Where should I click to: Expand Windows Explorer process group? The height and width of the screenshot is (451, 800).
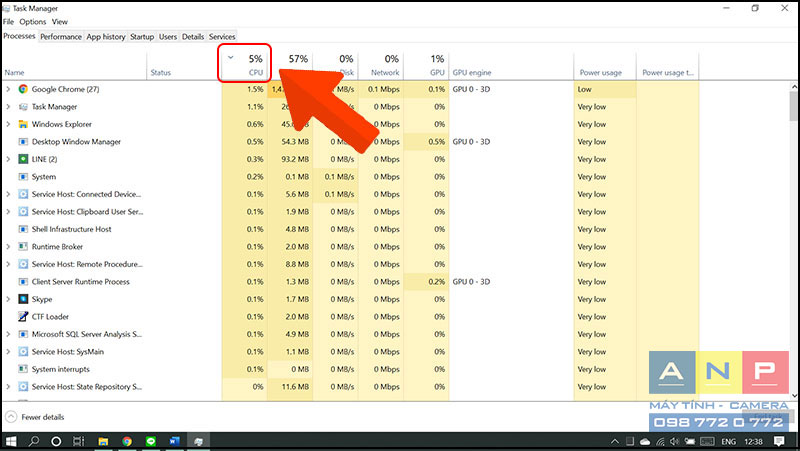[x=8, y=124]
